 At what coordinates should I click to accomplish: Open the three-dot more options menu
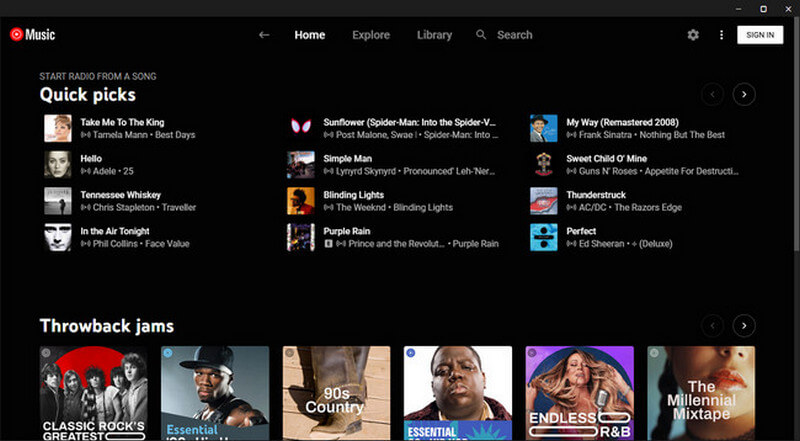(721, 35)
